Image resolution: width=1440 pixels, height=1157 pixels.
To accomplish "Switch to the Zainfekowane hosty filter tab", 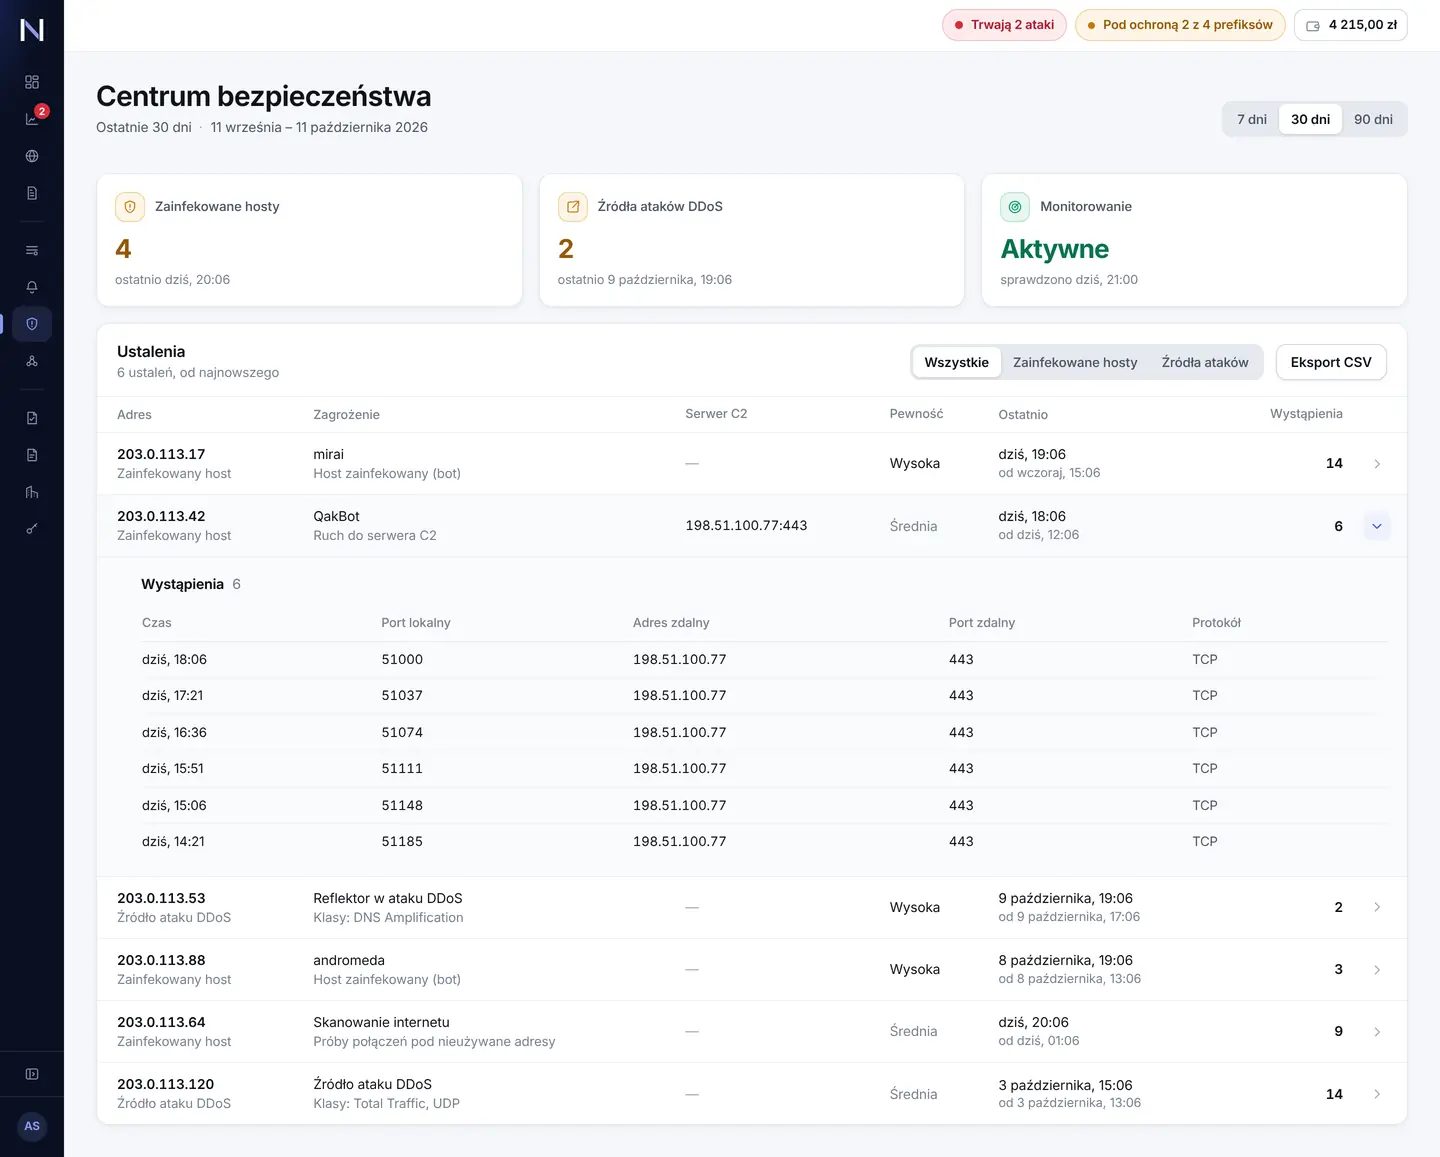I will click(x=1075, y=362).
